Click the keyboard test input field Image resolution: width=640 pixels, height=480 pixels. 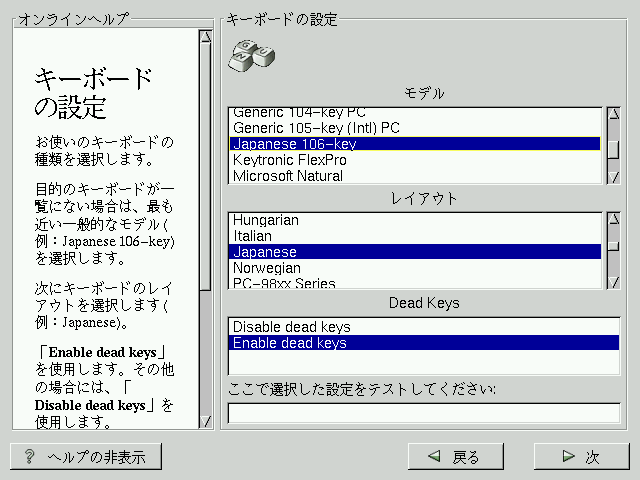coord(422,413)
